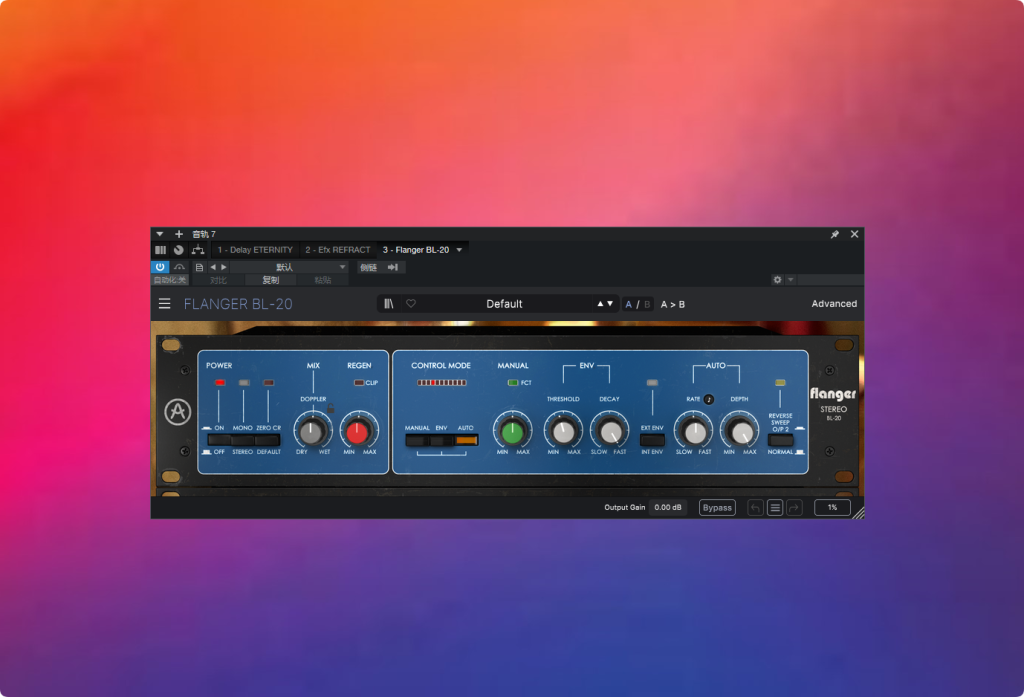Click the ENV DECAY knob

pos(610,431)
